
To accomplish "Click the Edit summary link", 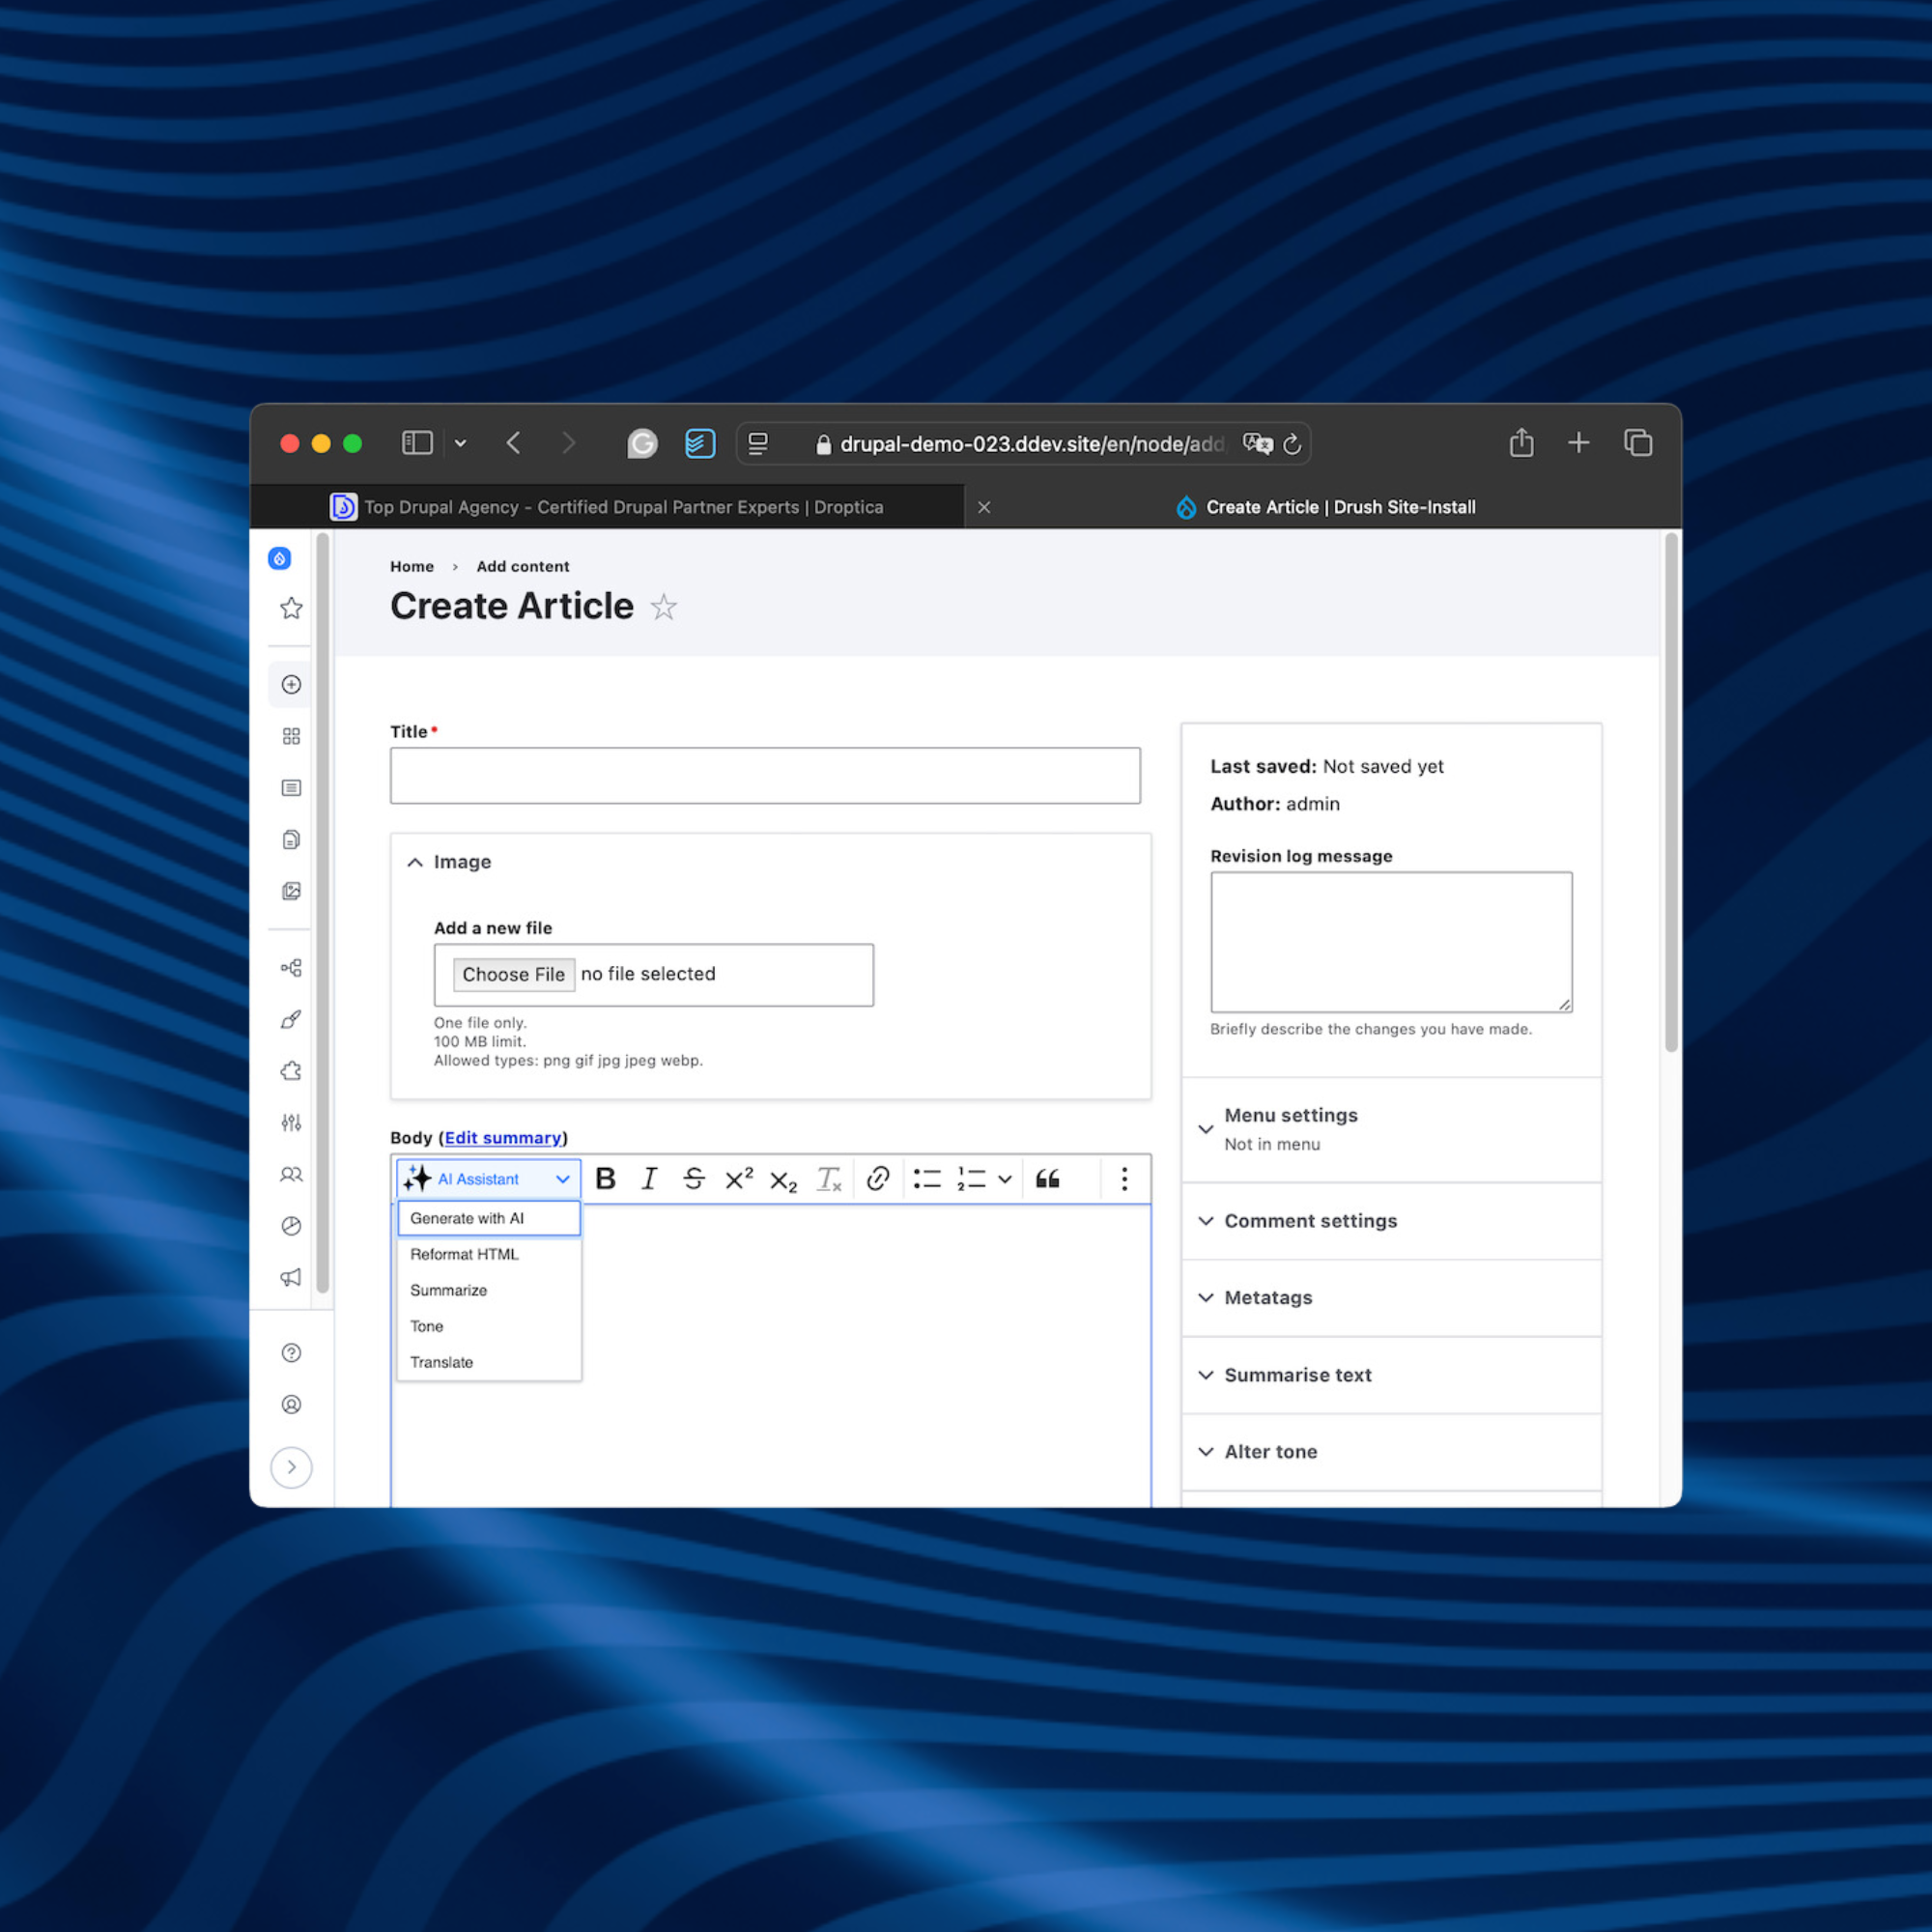I will pos(502,1138).
